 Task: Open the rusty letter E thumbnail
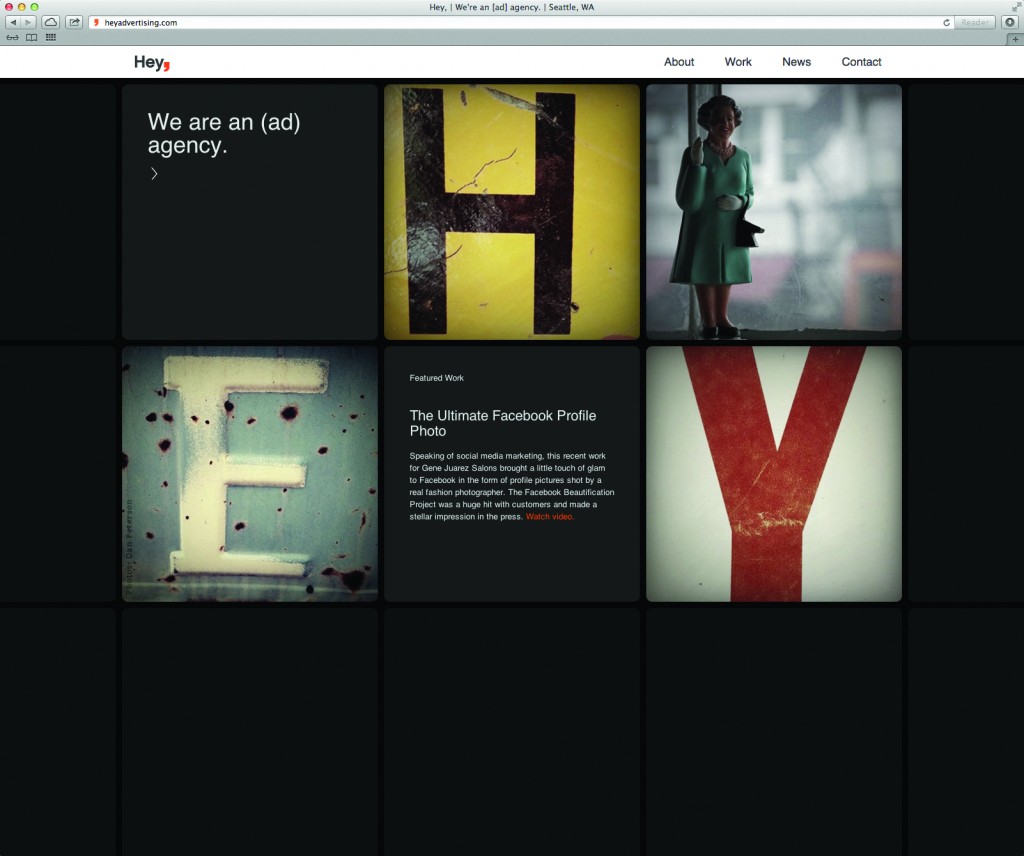[250, 474]
